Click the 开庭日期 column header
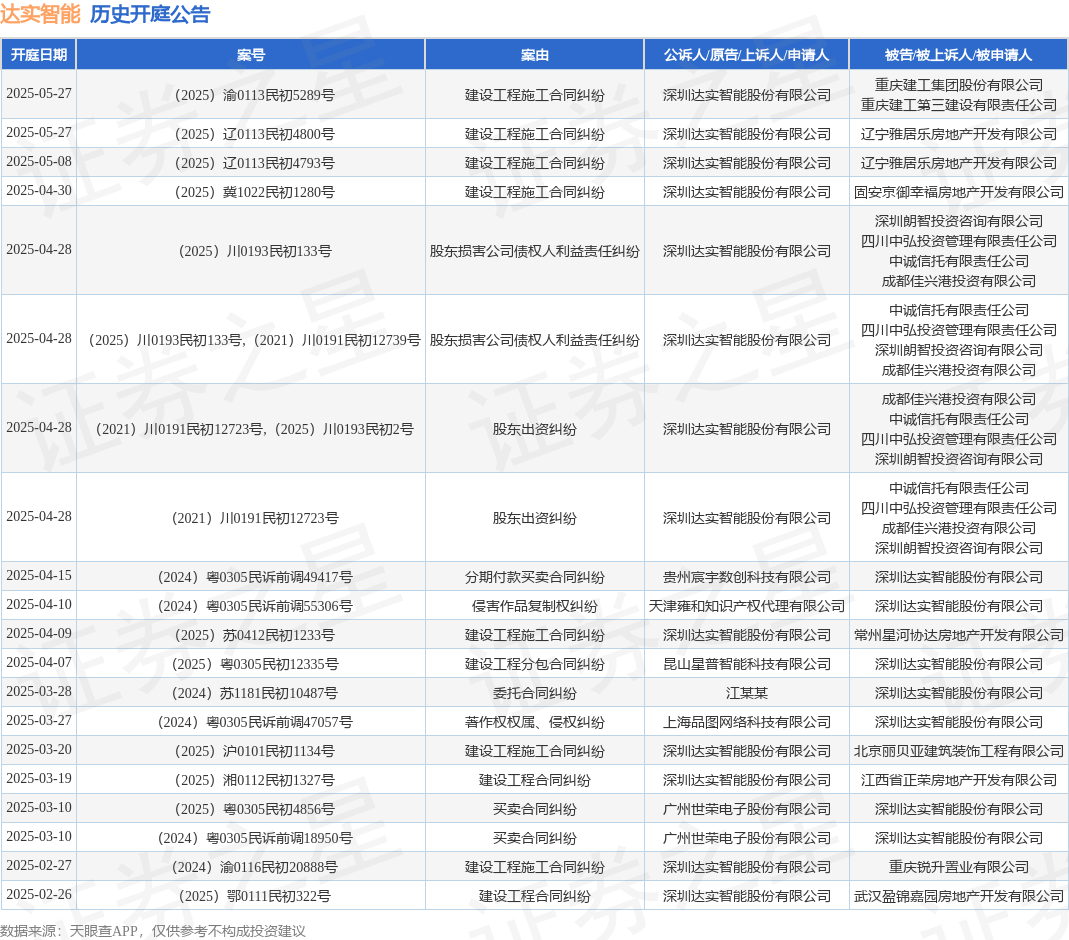The width and height of the screenshot is (1069, 940). point(39,55)
